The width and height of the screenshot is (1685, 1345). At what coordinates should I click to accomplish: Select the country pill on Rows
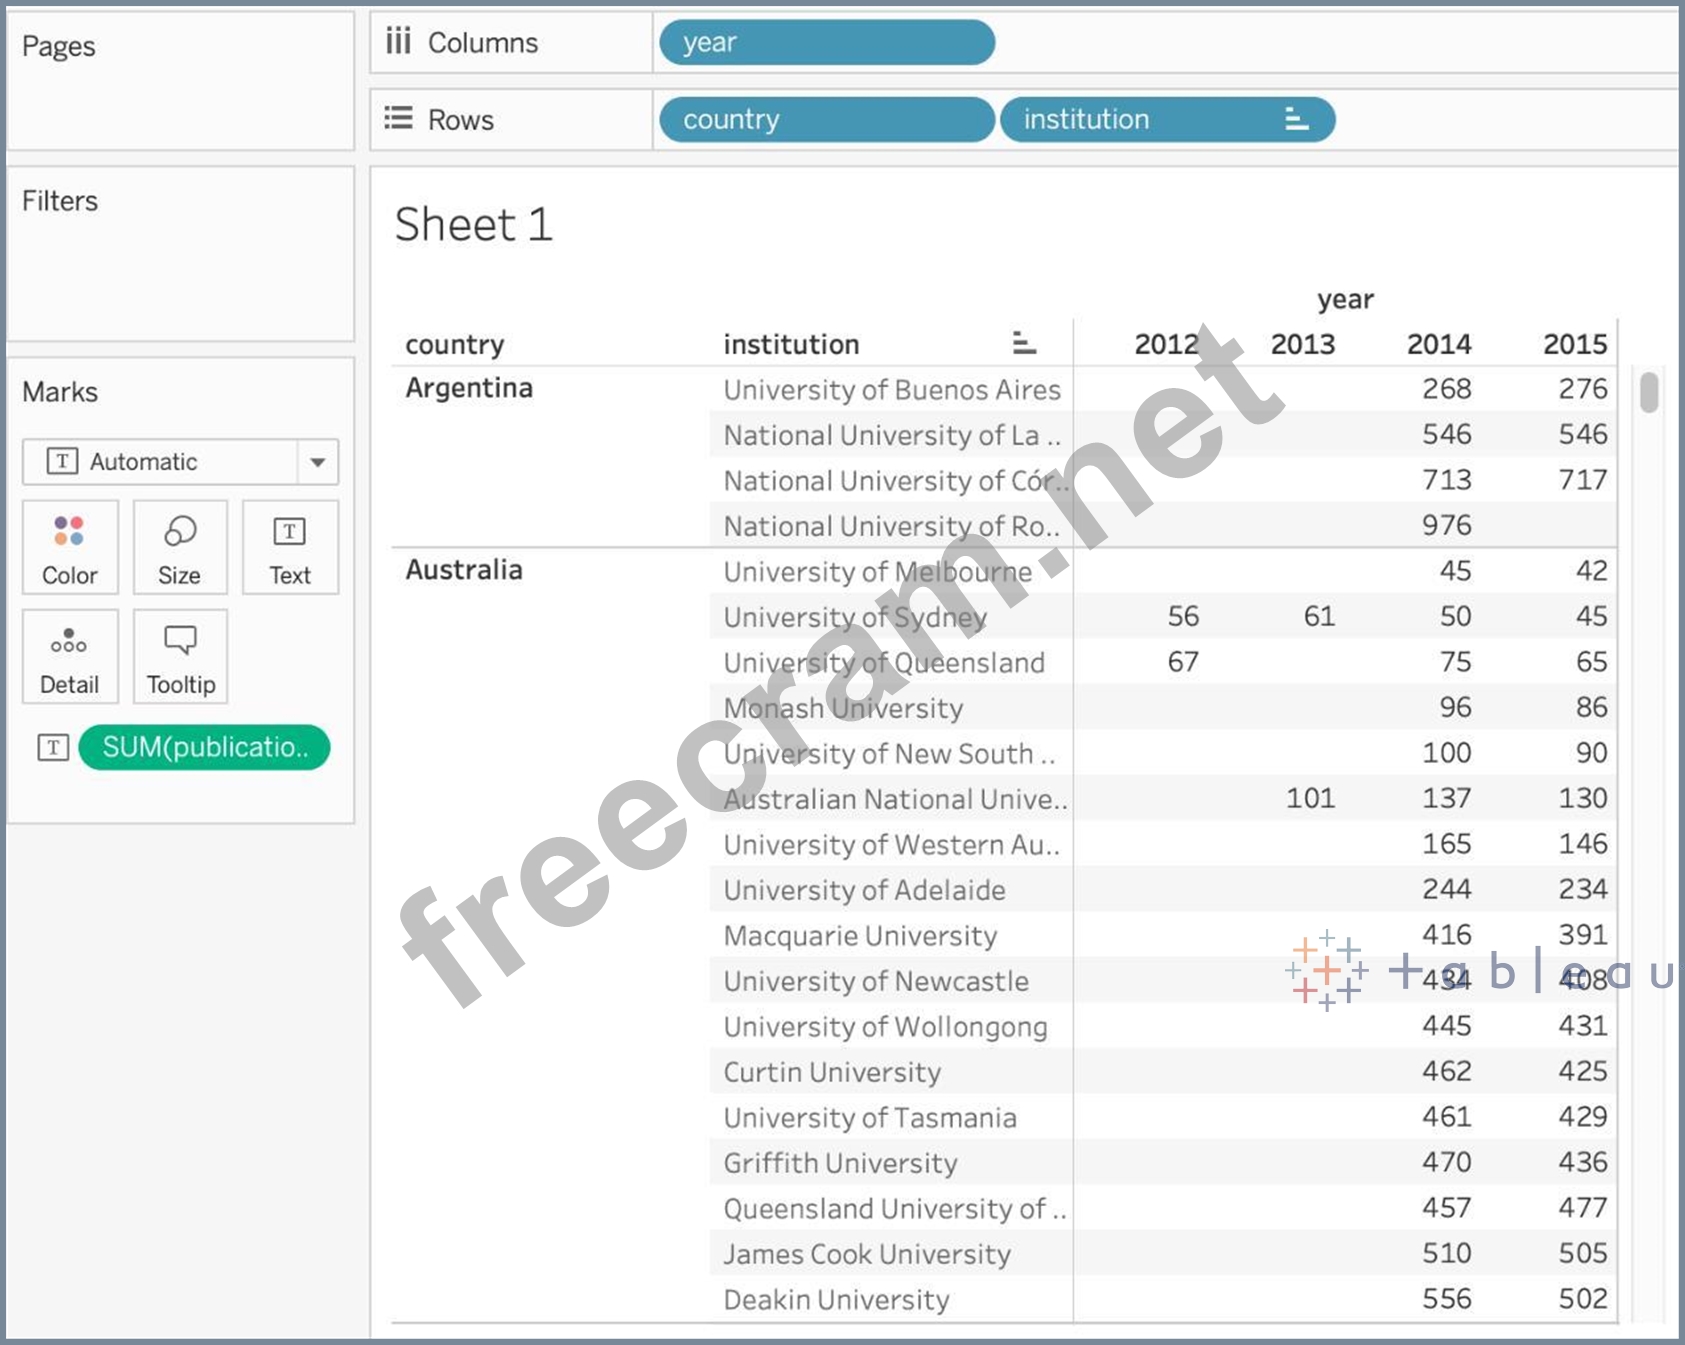point(826,119)
